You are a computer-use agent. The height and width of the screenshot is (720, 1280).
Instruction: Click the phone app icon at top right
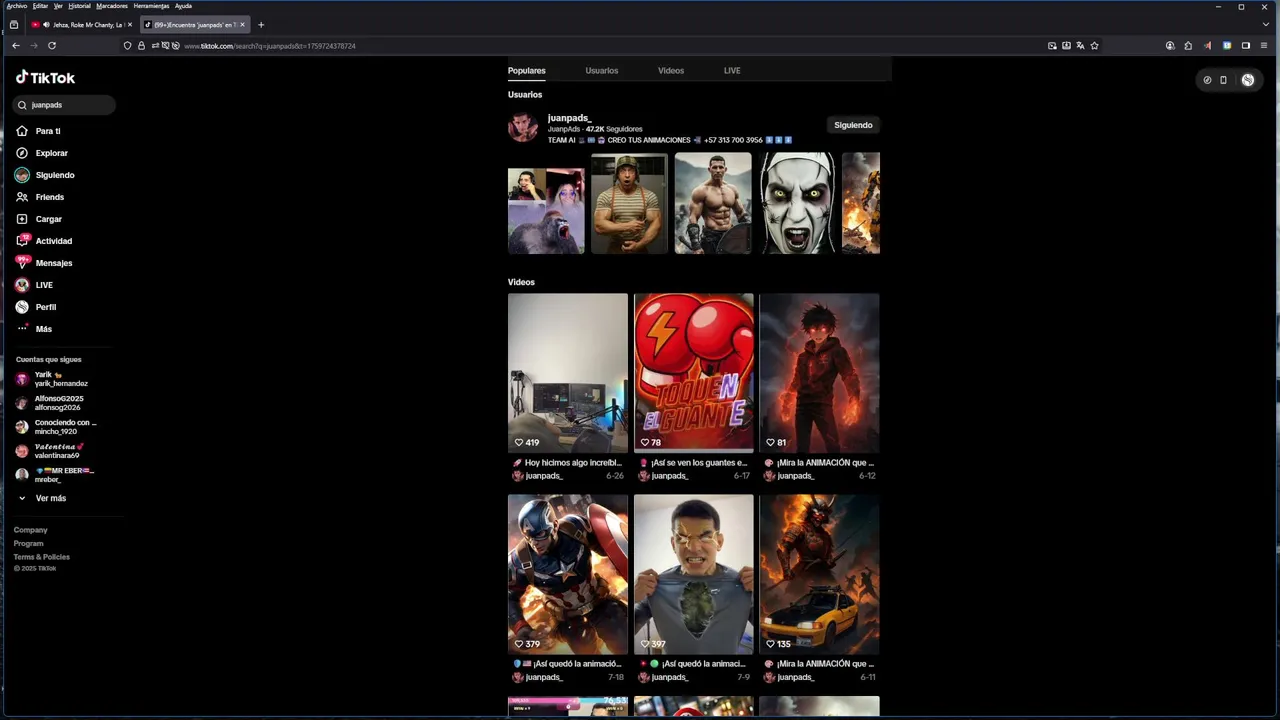tap(1223, 80)
